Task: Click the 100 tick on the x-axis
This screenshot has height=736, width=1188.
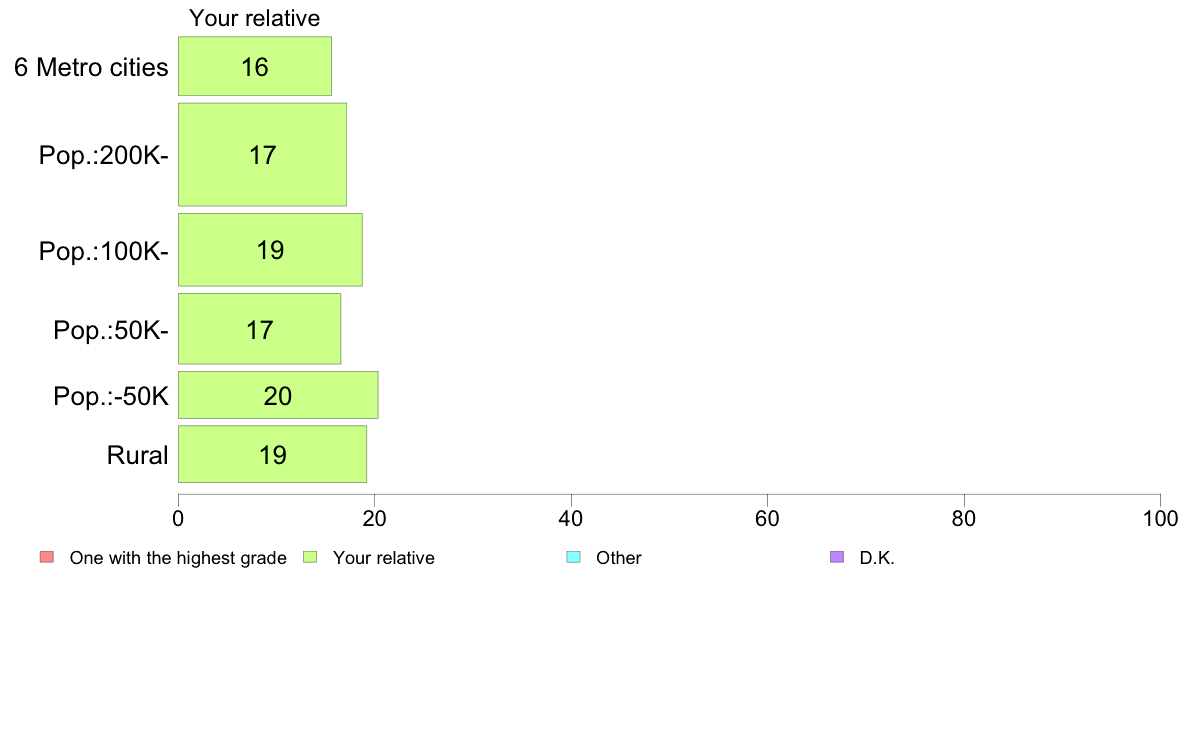Action: 1160,518
